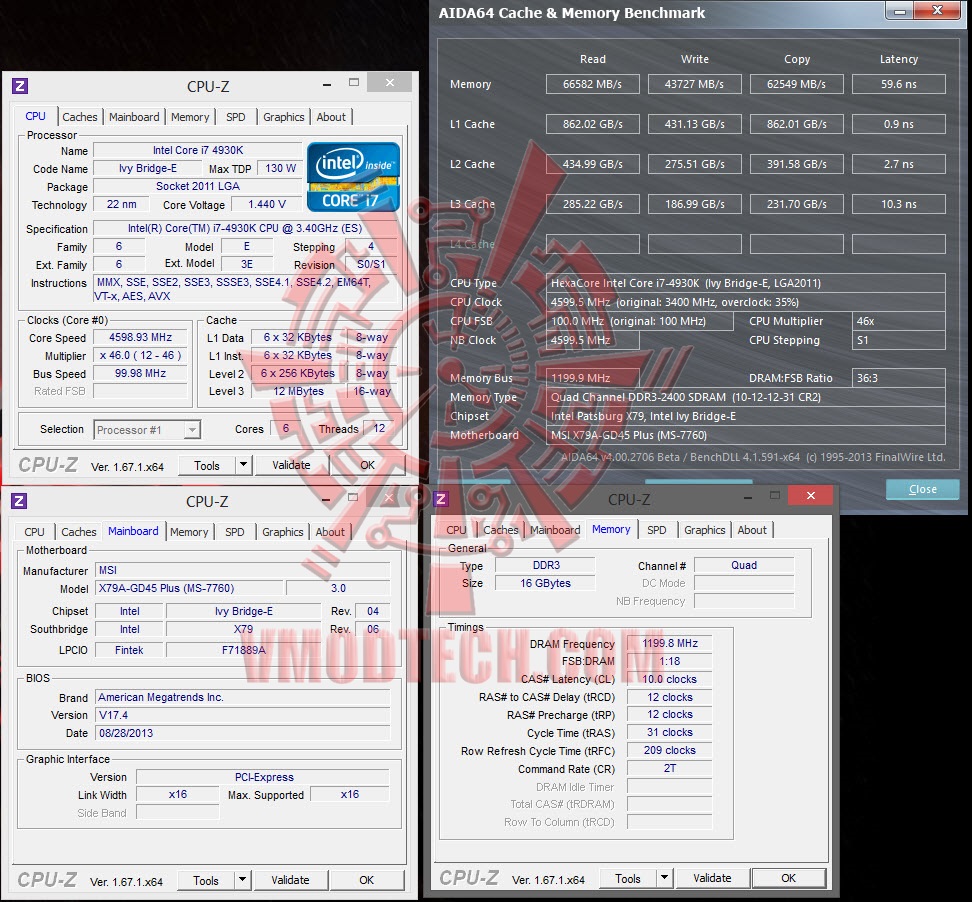Click the Channel # value Quad

tap(744, 565)
